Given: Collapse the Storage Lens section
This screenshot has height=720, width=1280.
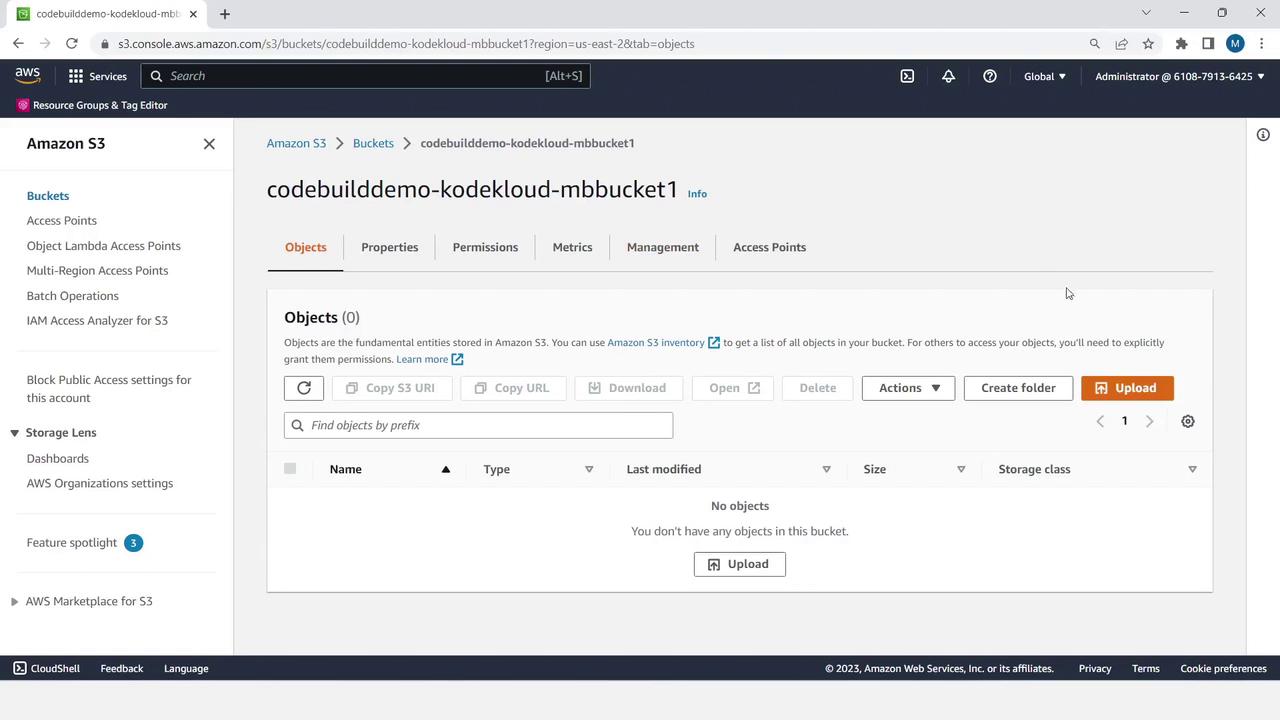Looking at the screenshot, I should click(14, 433).
